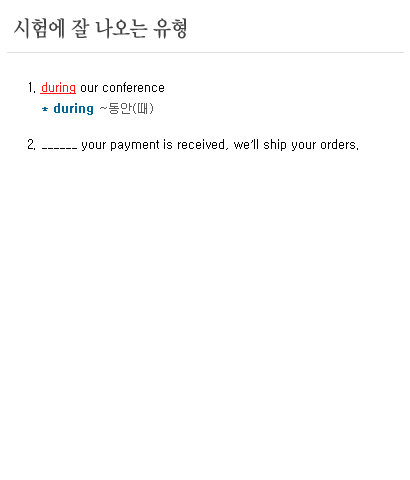Click the text we'll ship your orders
Viewport: 410px width, 480px height.
[x=296, y=145]
